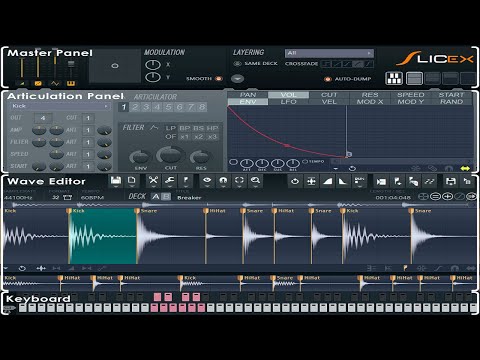Switch to the CUT envelope target tab

coord(329,95)
